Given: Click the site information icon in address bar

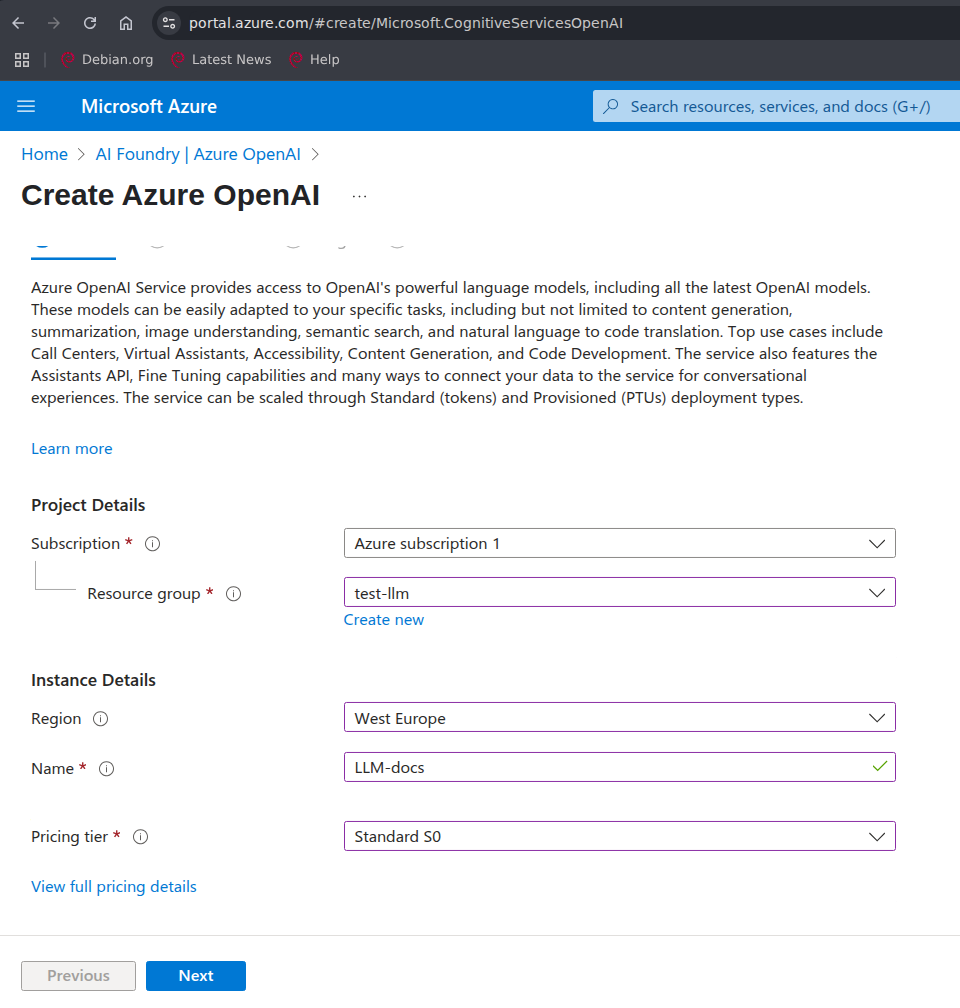Looking at the screenshot, I should point(169,23).
